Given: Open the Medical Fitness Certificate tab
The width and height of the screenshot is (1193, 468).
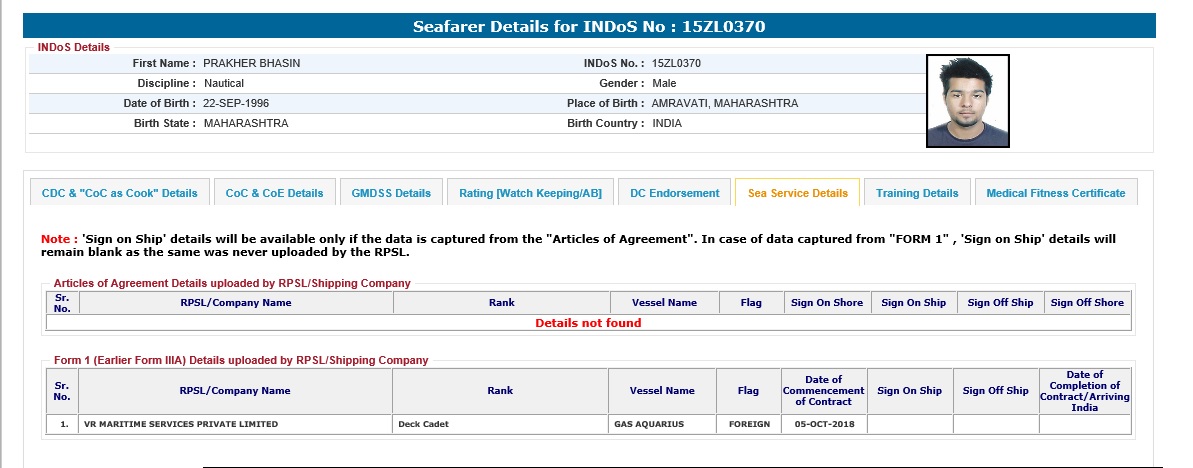Looking at the screenshot, I should point(1055,193).
